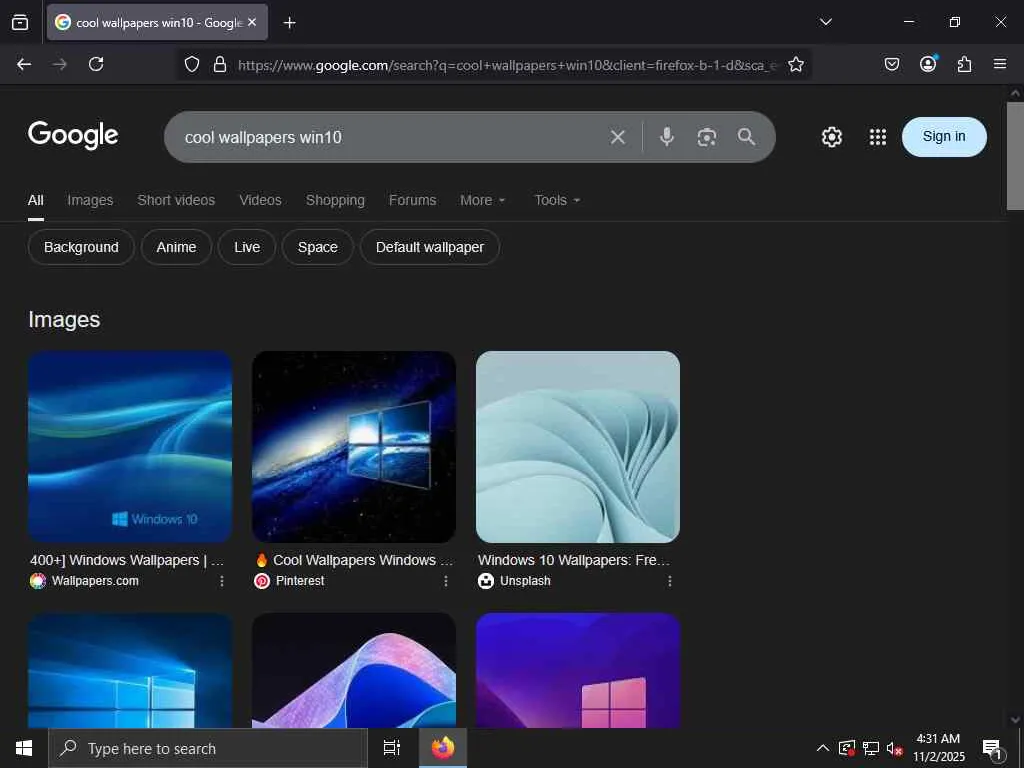Image resolution: width=1024 pixels, height=768 pixels.
Task: Open Windows 10 Wallpapers Unsplash link
Action: (x=574, y=560)
